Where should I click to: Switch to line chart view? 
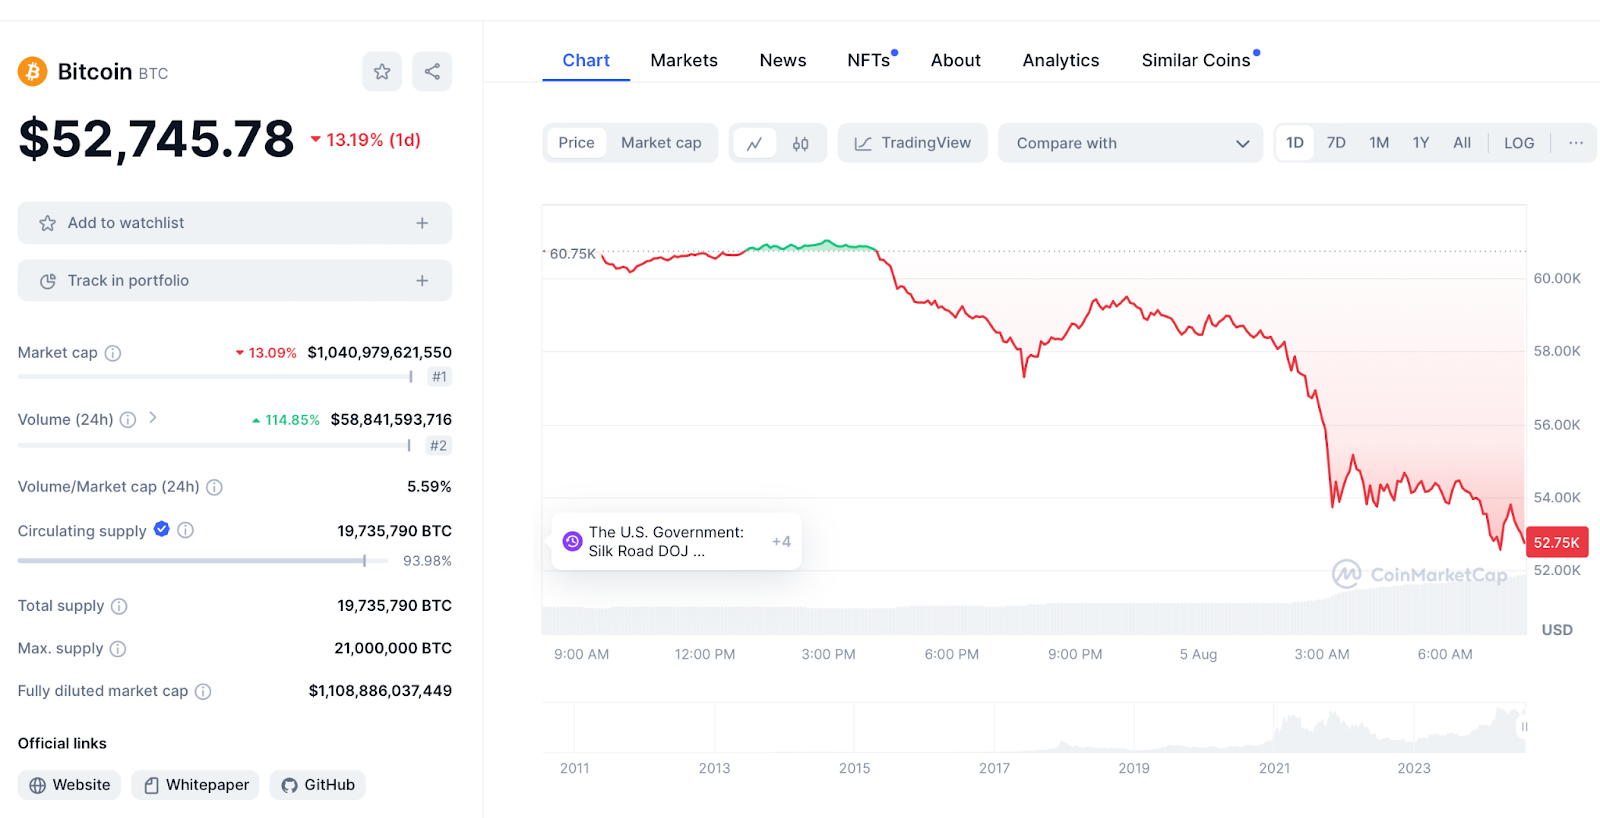(x=755, y=143)
